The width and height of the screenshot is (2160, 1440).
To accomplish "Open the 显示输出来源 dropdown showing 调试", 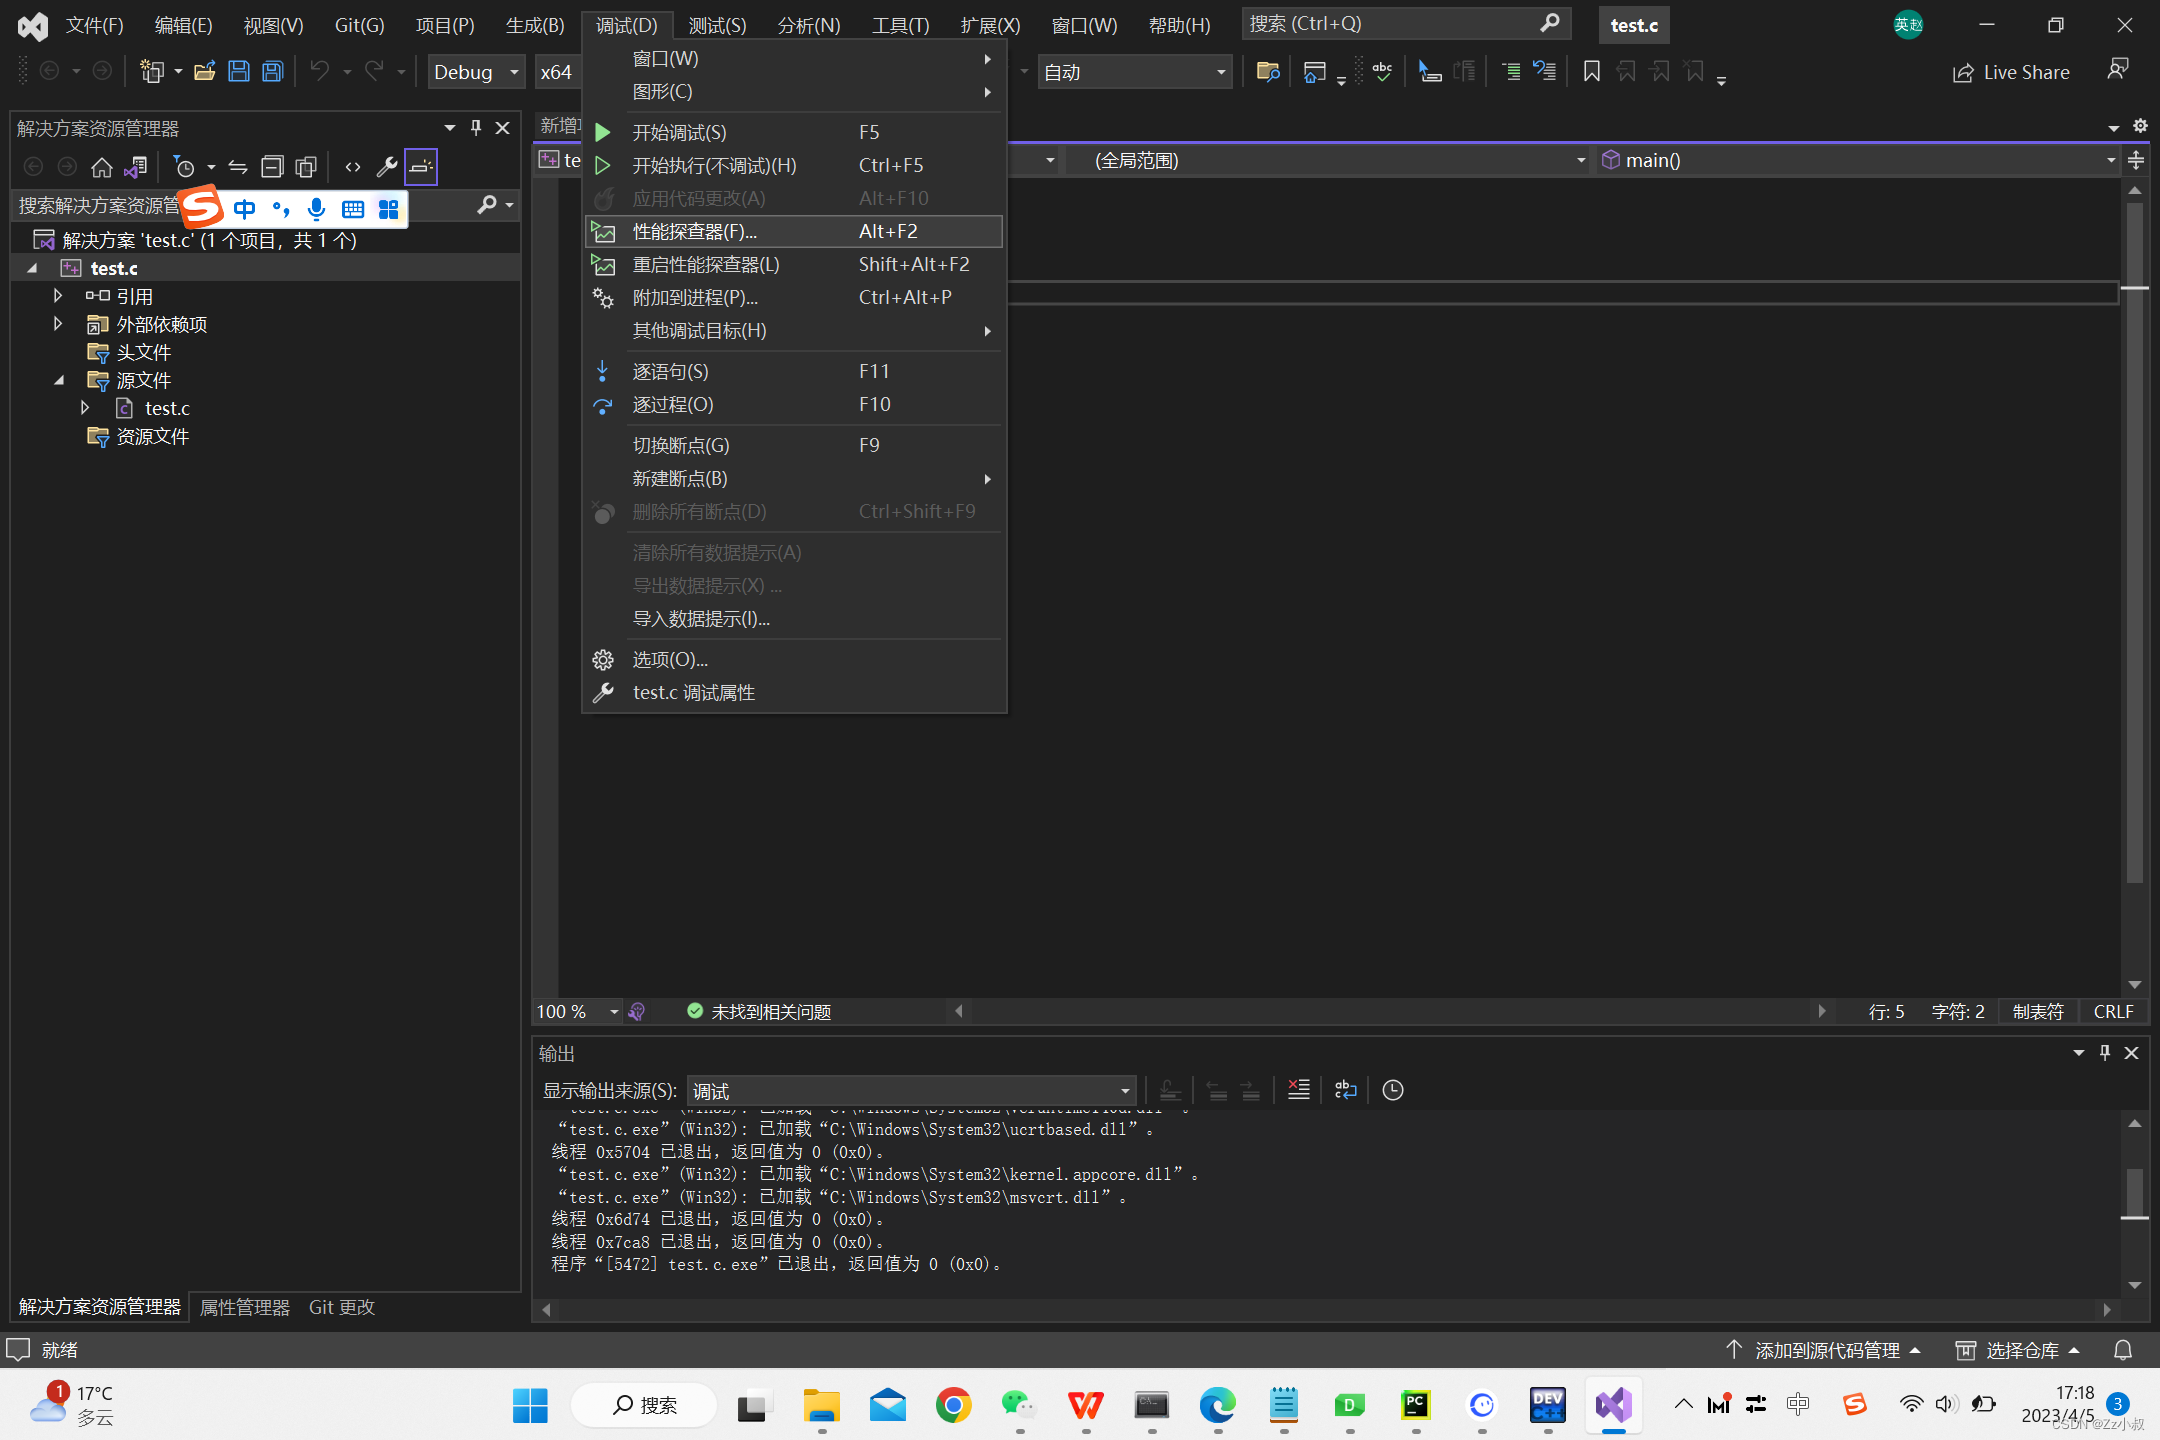I will coord(1124,1090).
